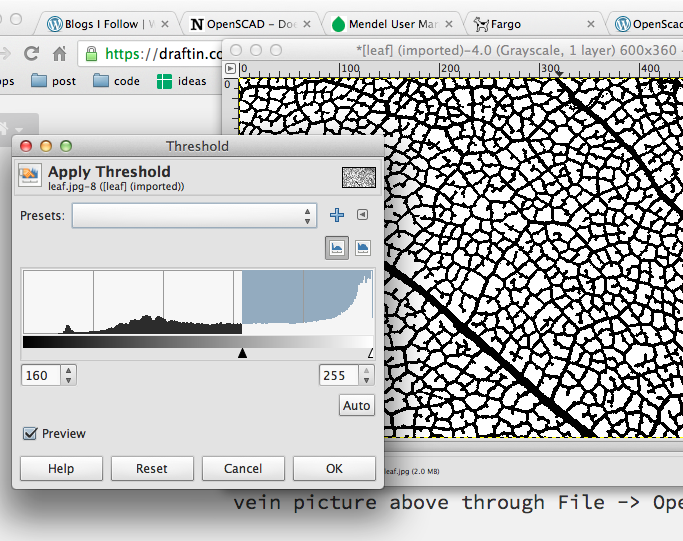This screenshot has width=683, height=541.
Task: Click the Apply Threshold tool icon
Action: (x=30, y=177)
